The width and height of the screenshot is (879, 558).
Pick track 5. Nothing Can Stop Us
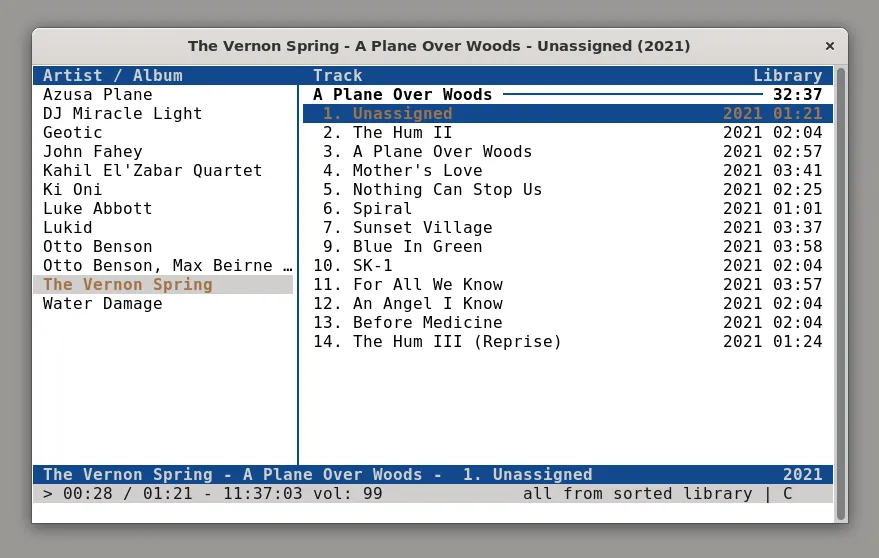(x=447, y=190)
